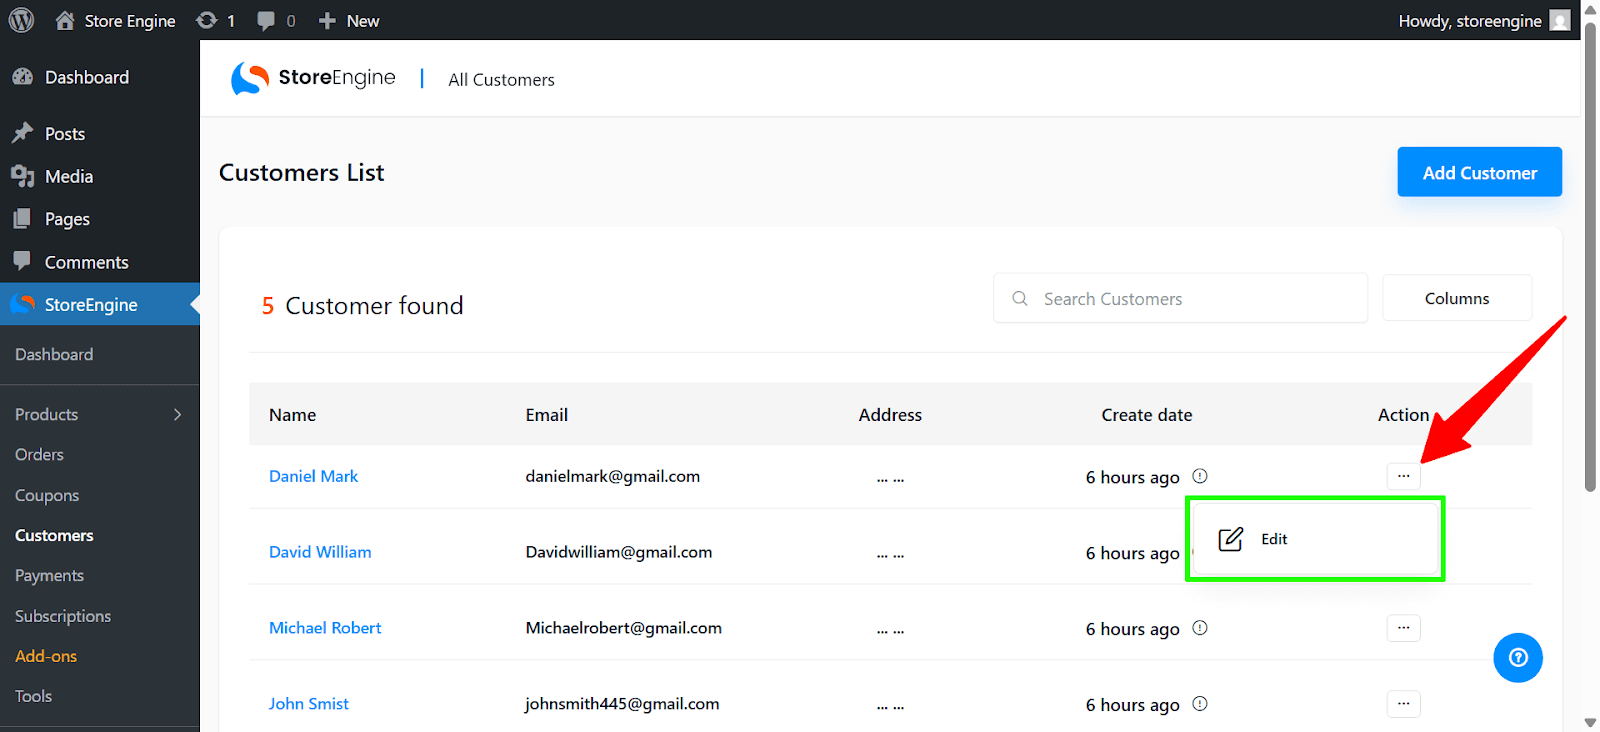Open David William's customer link
Viewport: 1600px width, 732px height.
click(x=320, y=552)
